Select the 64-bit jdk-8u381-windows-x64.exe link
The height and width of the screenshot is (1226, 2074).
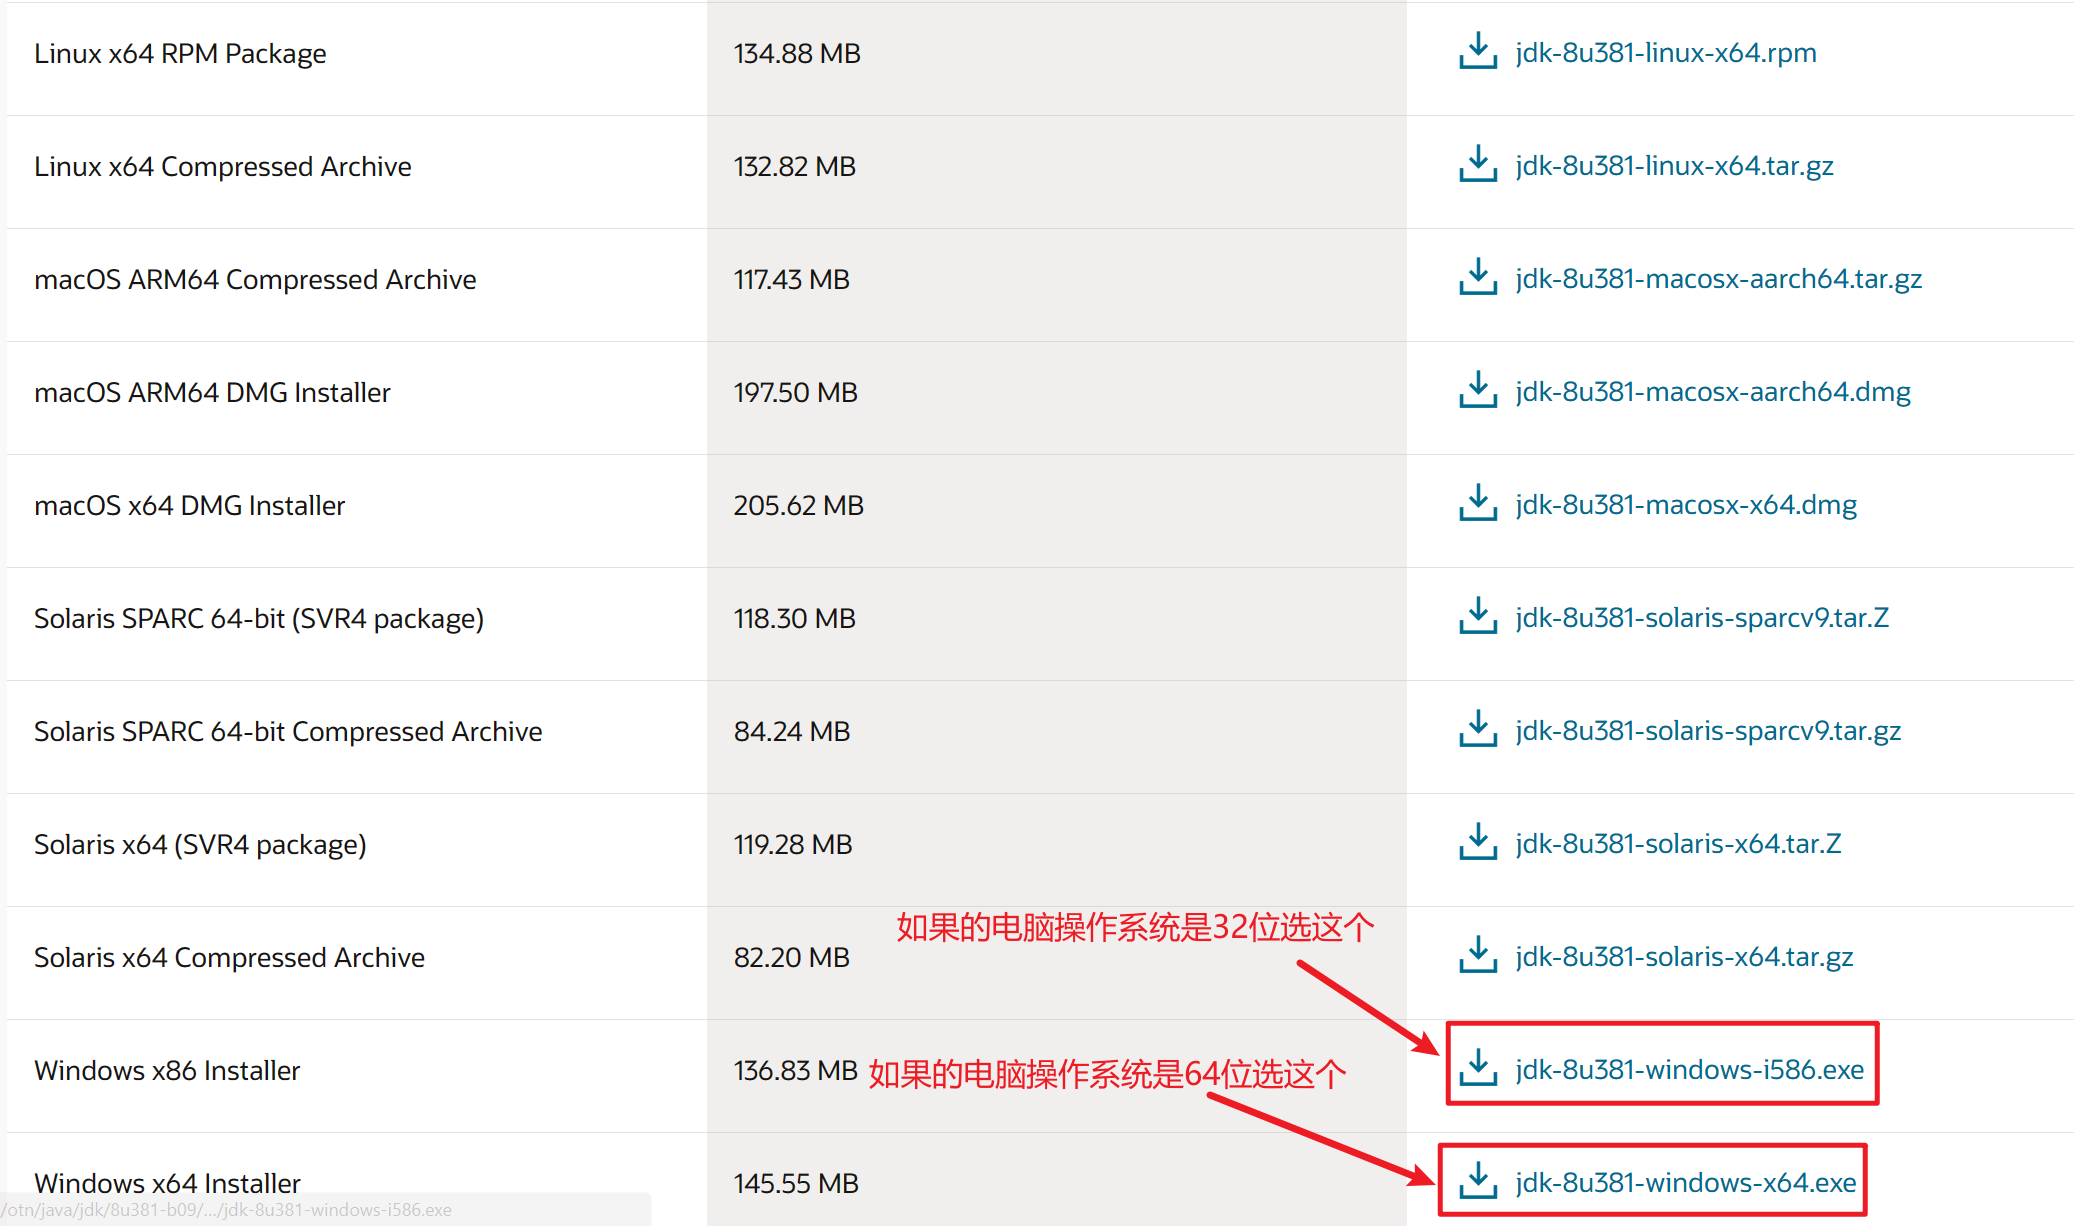pos(1685,1182)
